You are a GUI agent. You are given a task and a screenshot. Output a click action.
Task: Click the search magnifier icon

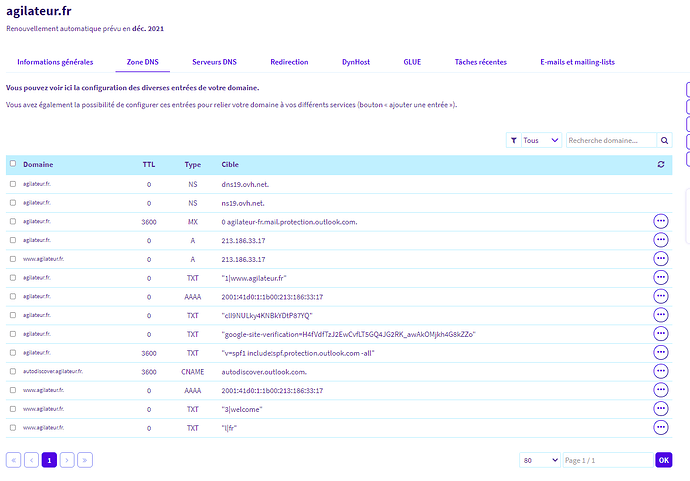(664, 140)
